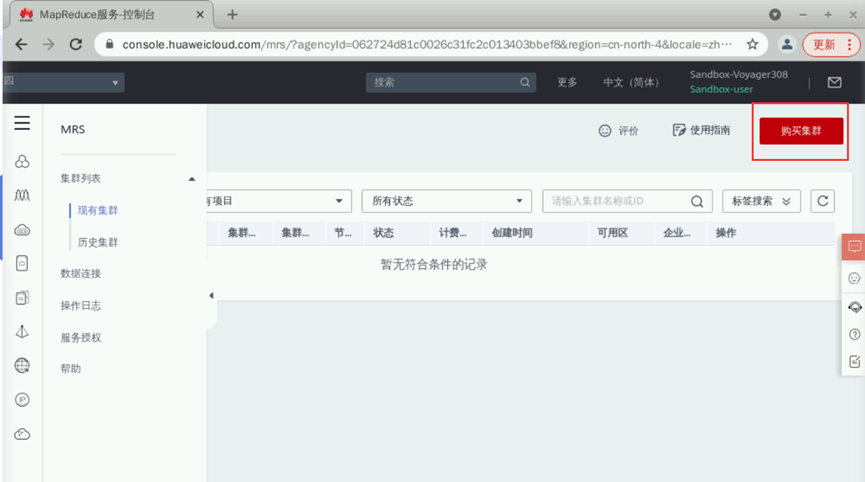Click the backup copy sidebar icon
This screenshot has height=482, width=865.
click(x=22, y=298)
